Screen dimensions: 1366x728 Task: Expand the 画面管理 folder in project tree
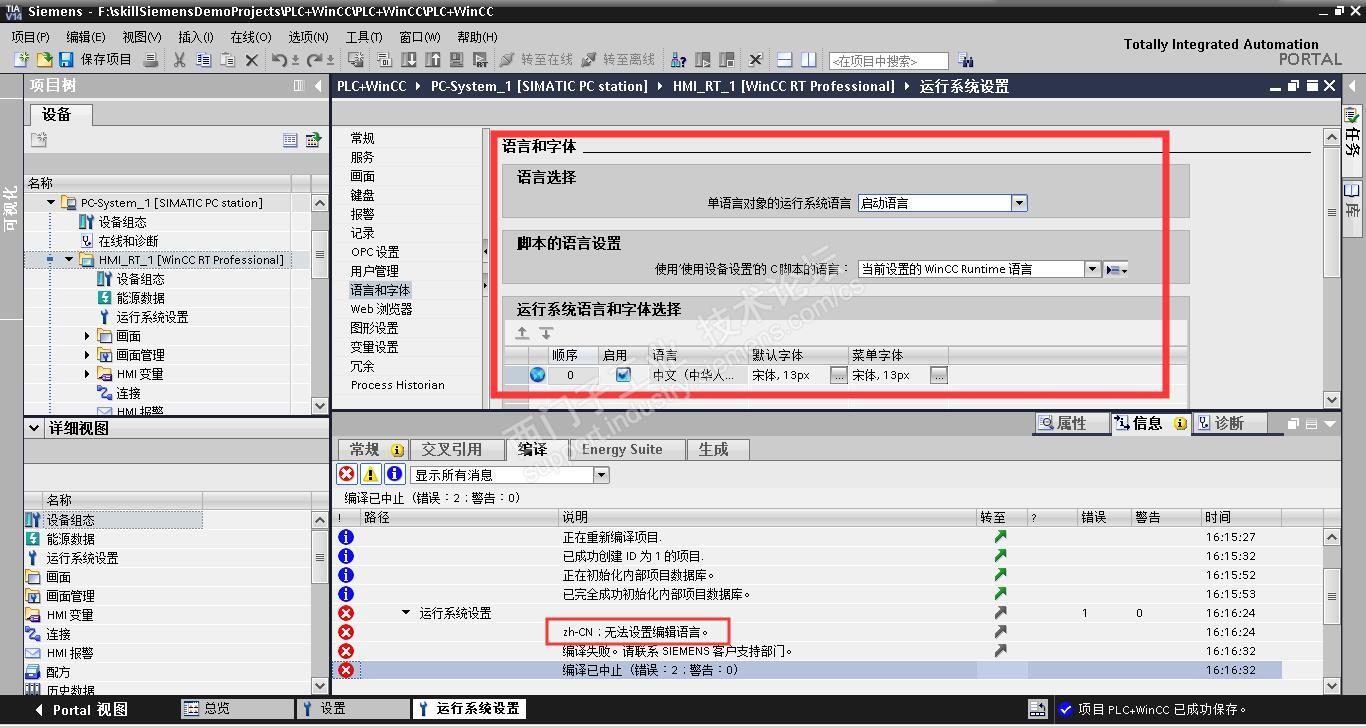tap(88, 355)
